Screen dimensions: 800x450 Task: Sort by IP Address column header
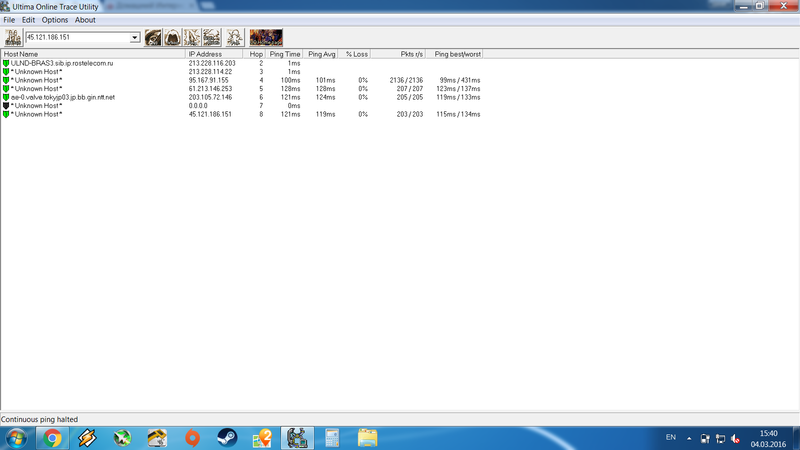pos(214,54)
